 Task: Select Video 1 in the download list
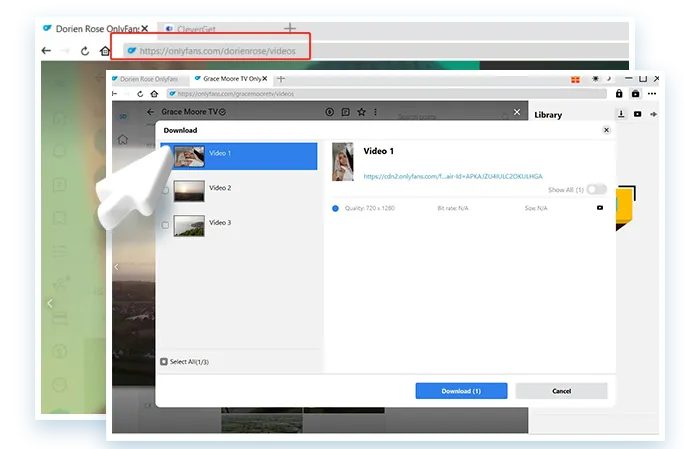239,156
